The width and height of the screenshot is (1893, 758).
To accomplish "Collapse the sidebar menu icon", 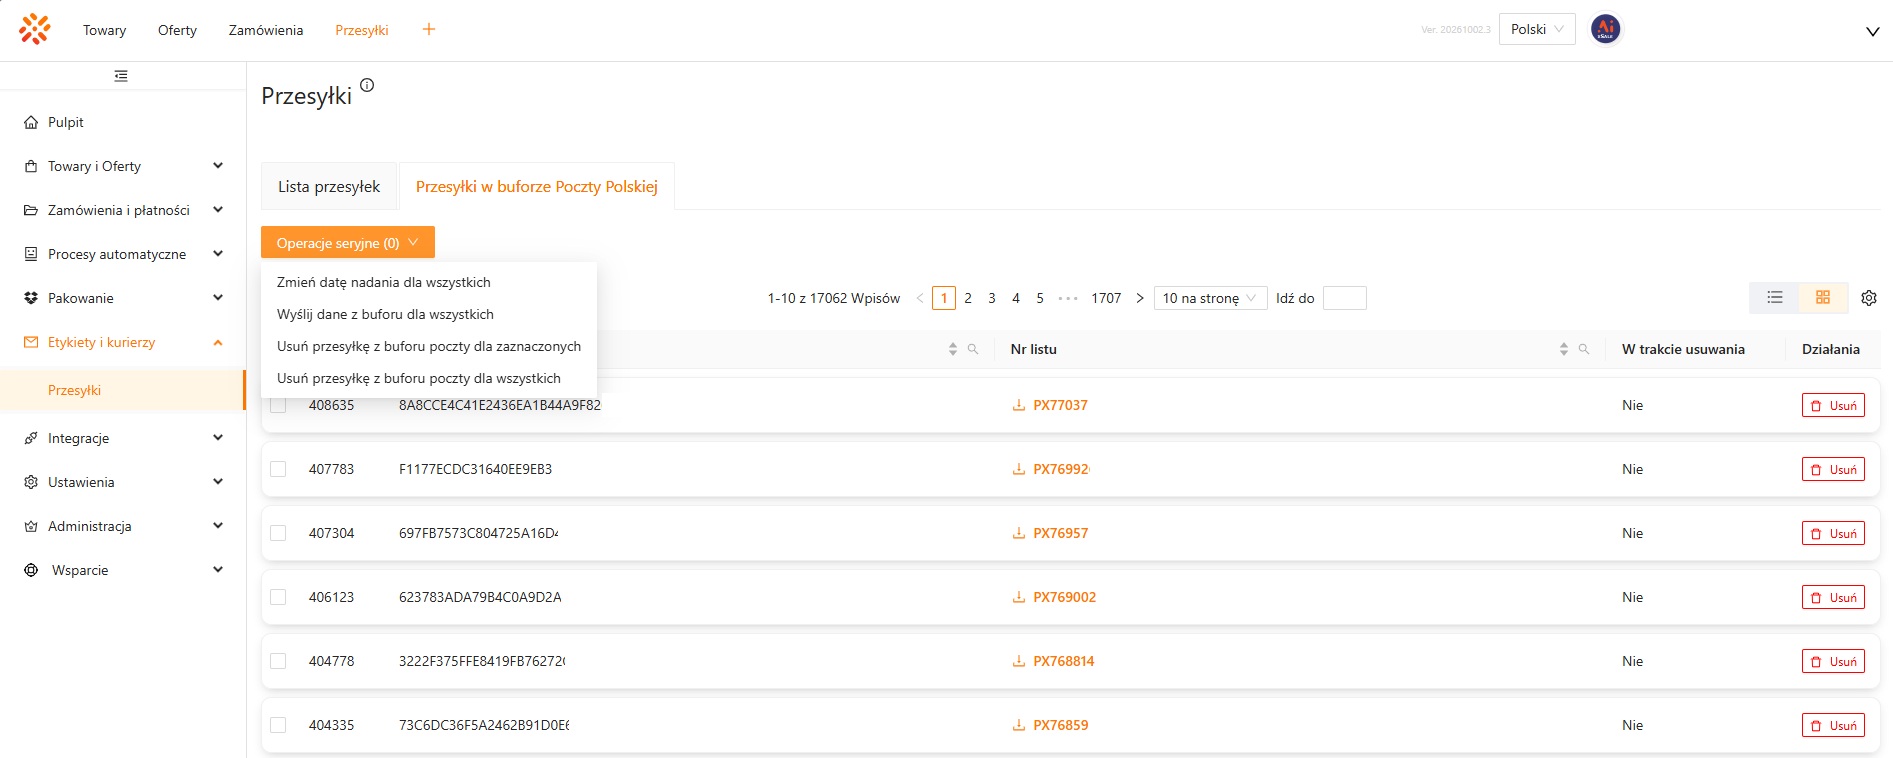I will pyautogui.click(x=121, y=76).
